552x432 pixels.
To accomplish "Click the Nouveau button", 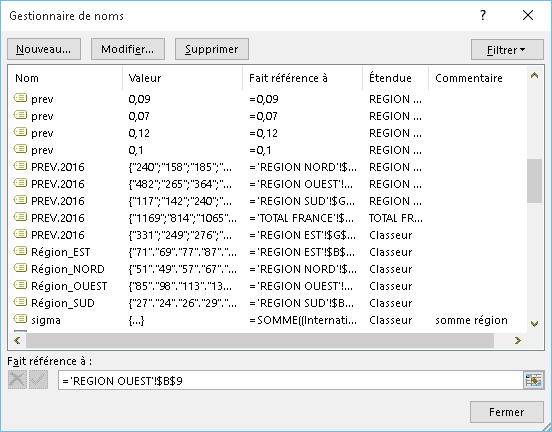I will coord(44,49).
